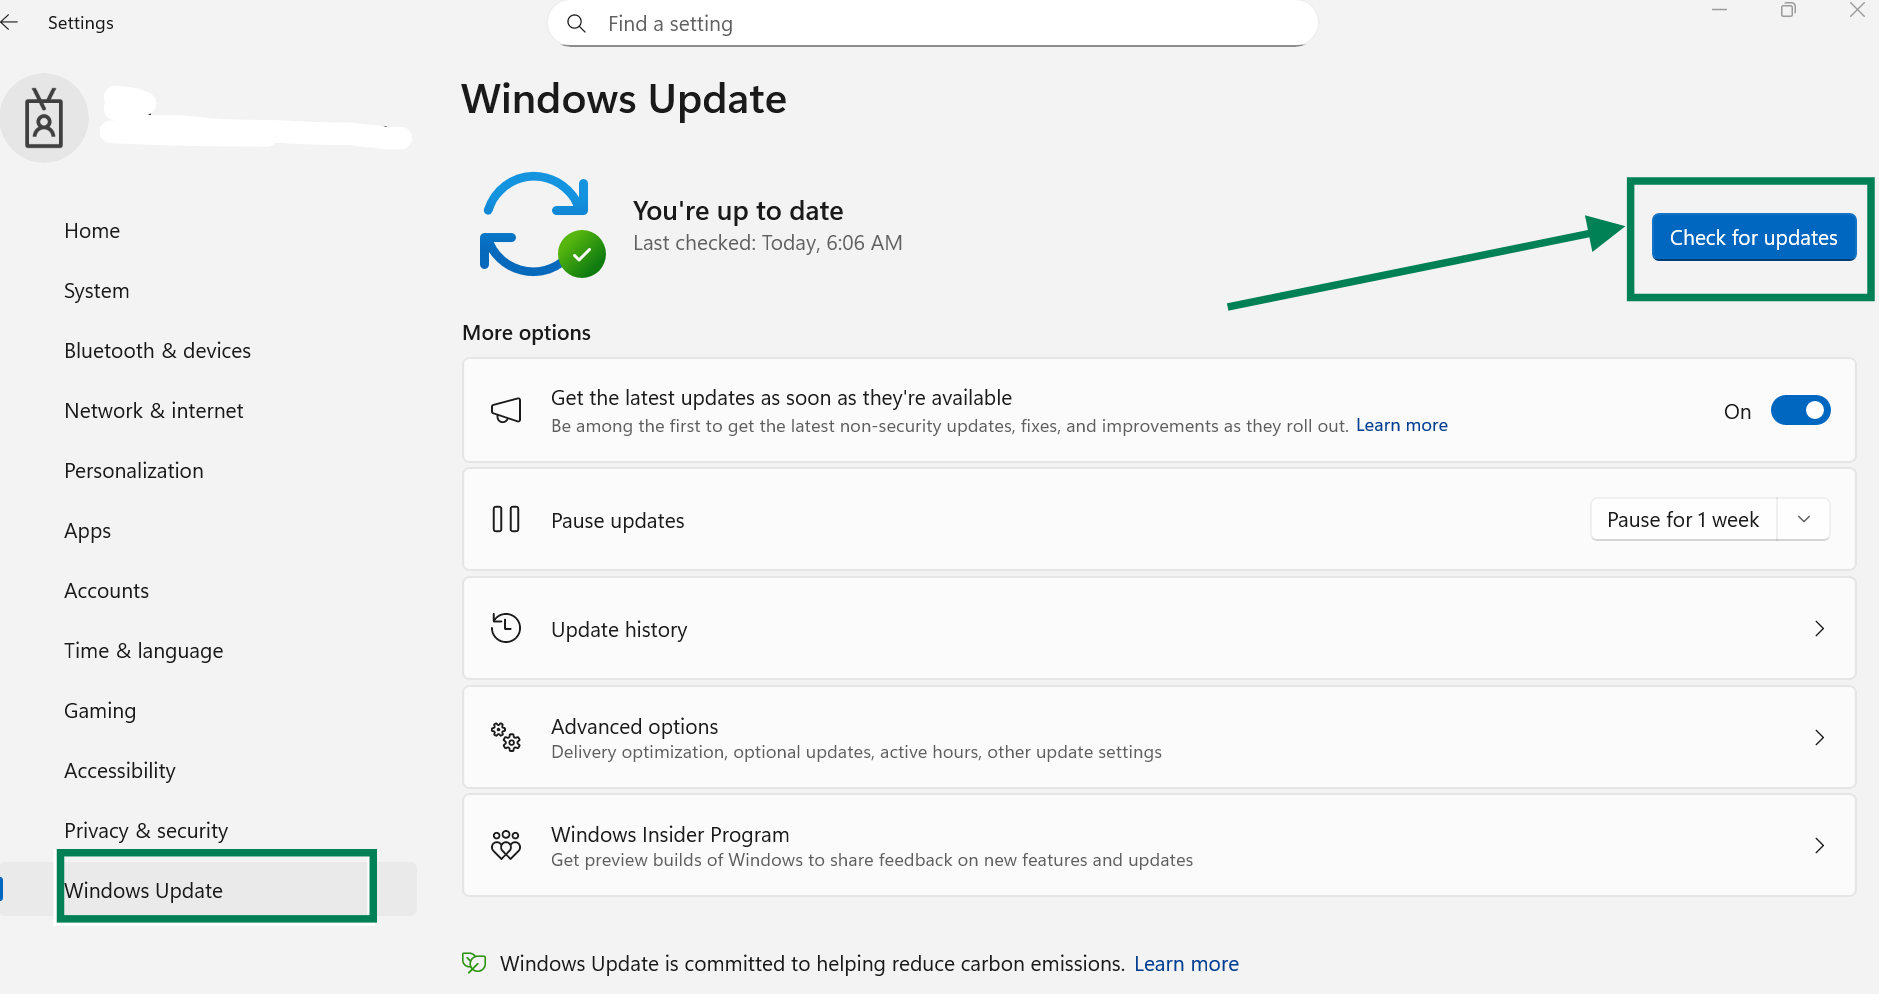
Task: Select Time & language in the sidebar
Action: (x=144, y=651)
